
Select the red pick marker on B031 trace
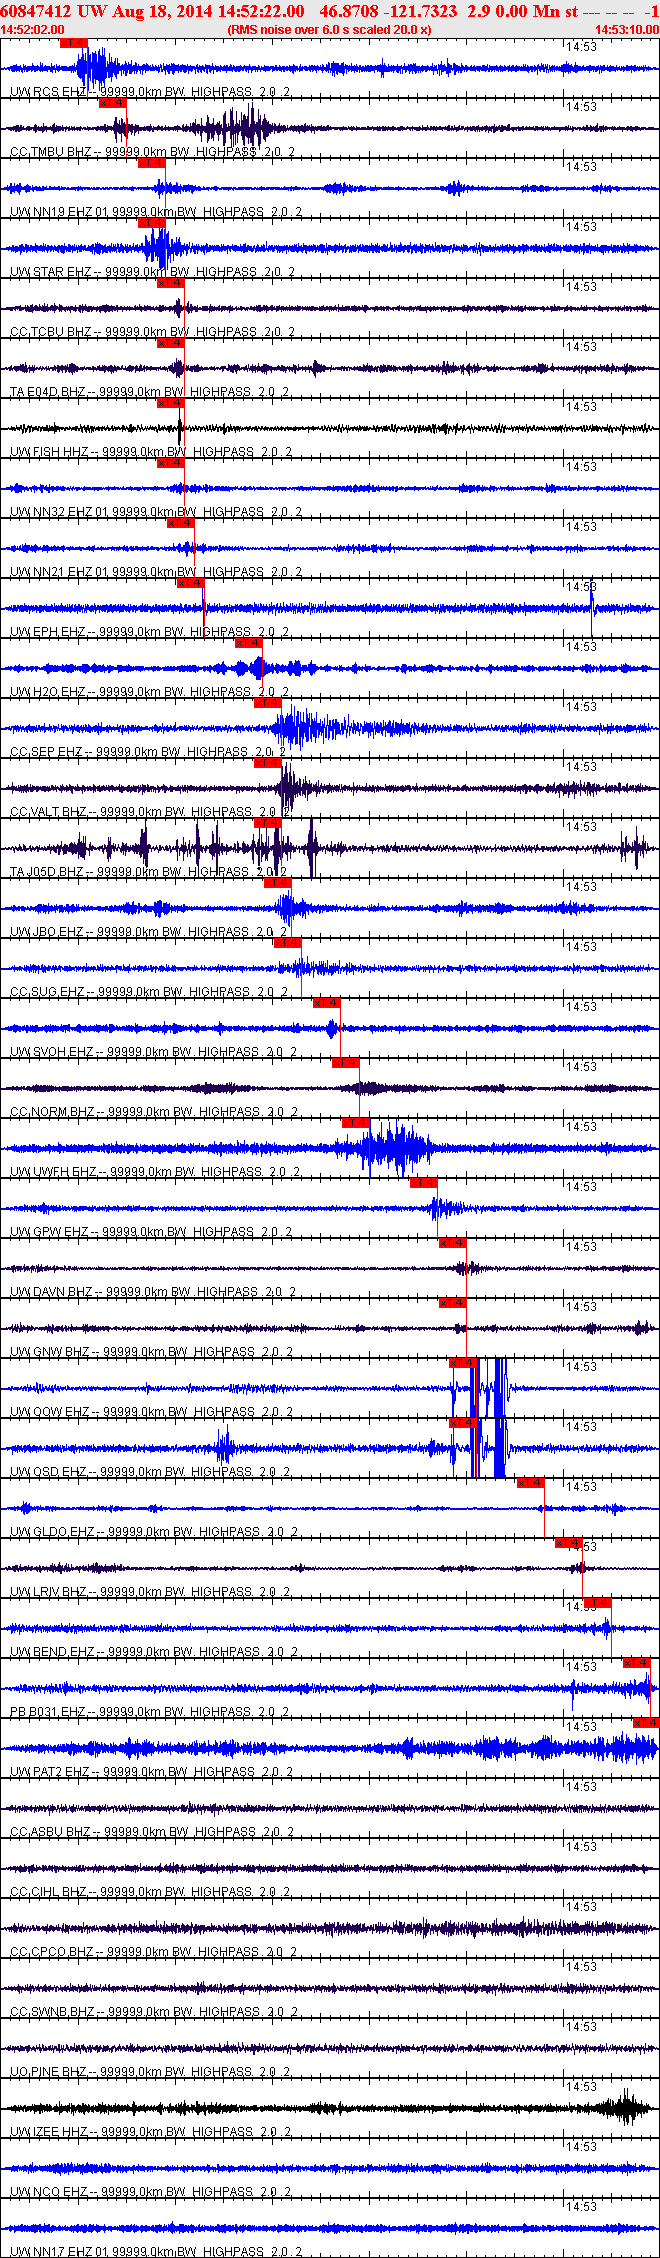[637, 1663]
